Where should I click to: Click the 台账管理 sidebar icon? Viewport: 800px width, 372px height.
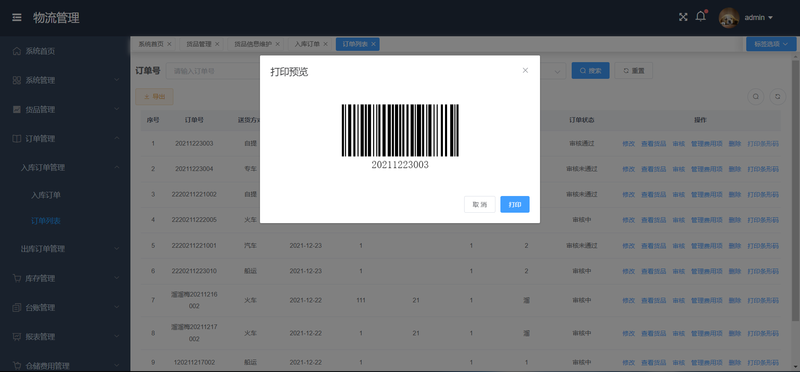(17, 307)
